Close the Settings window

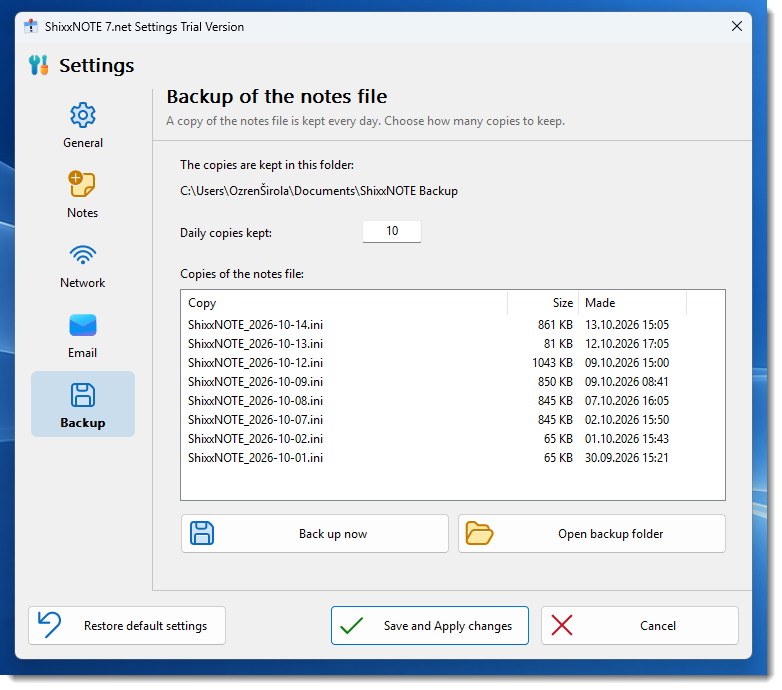[737, 26]
